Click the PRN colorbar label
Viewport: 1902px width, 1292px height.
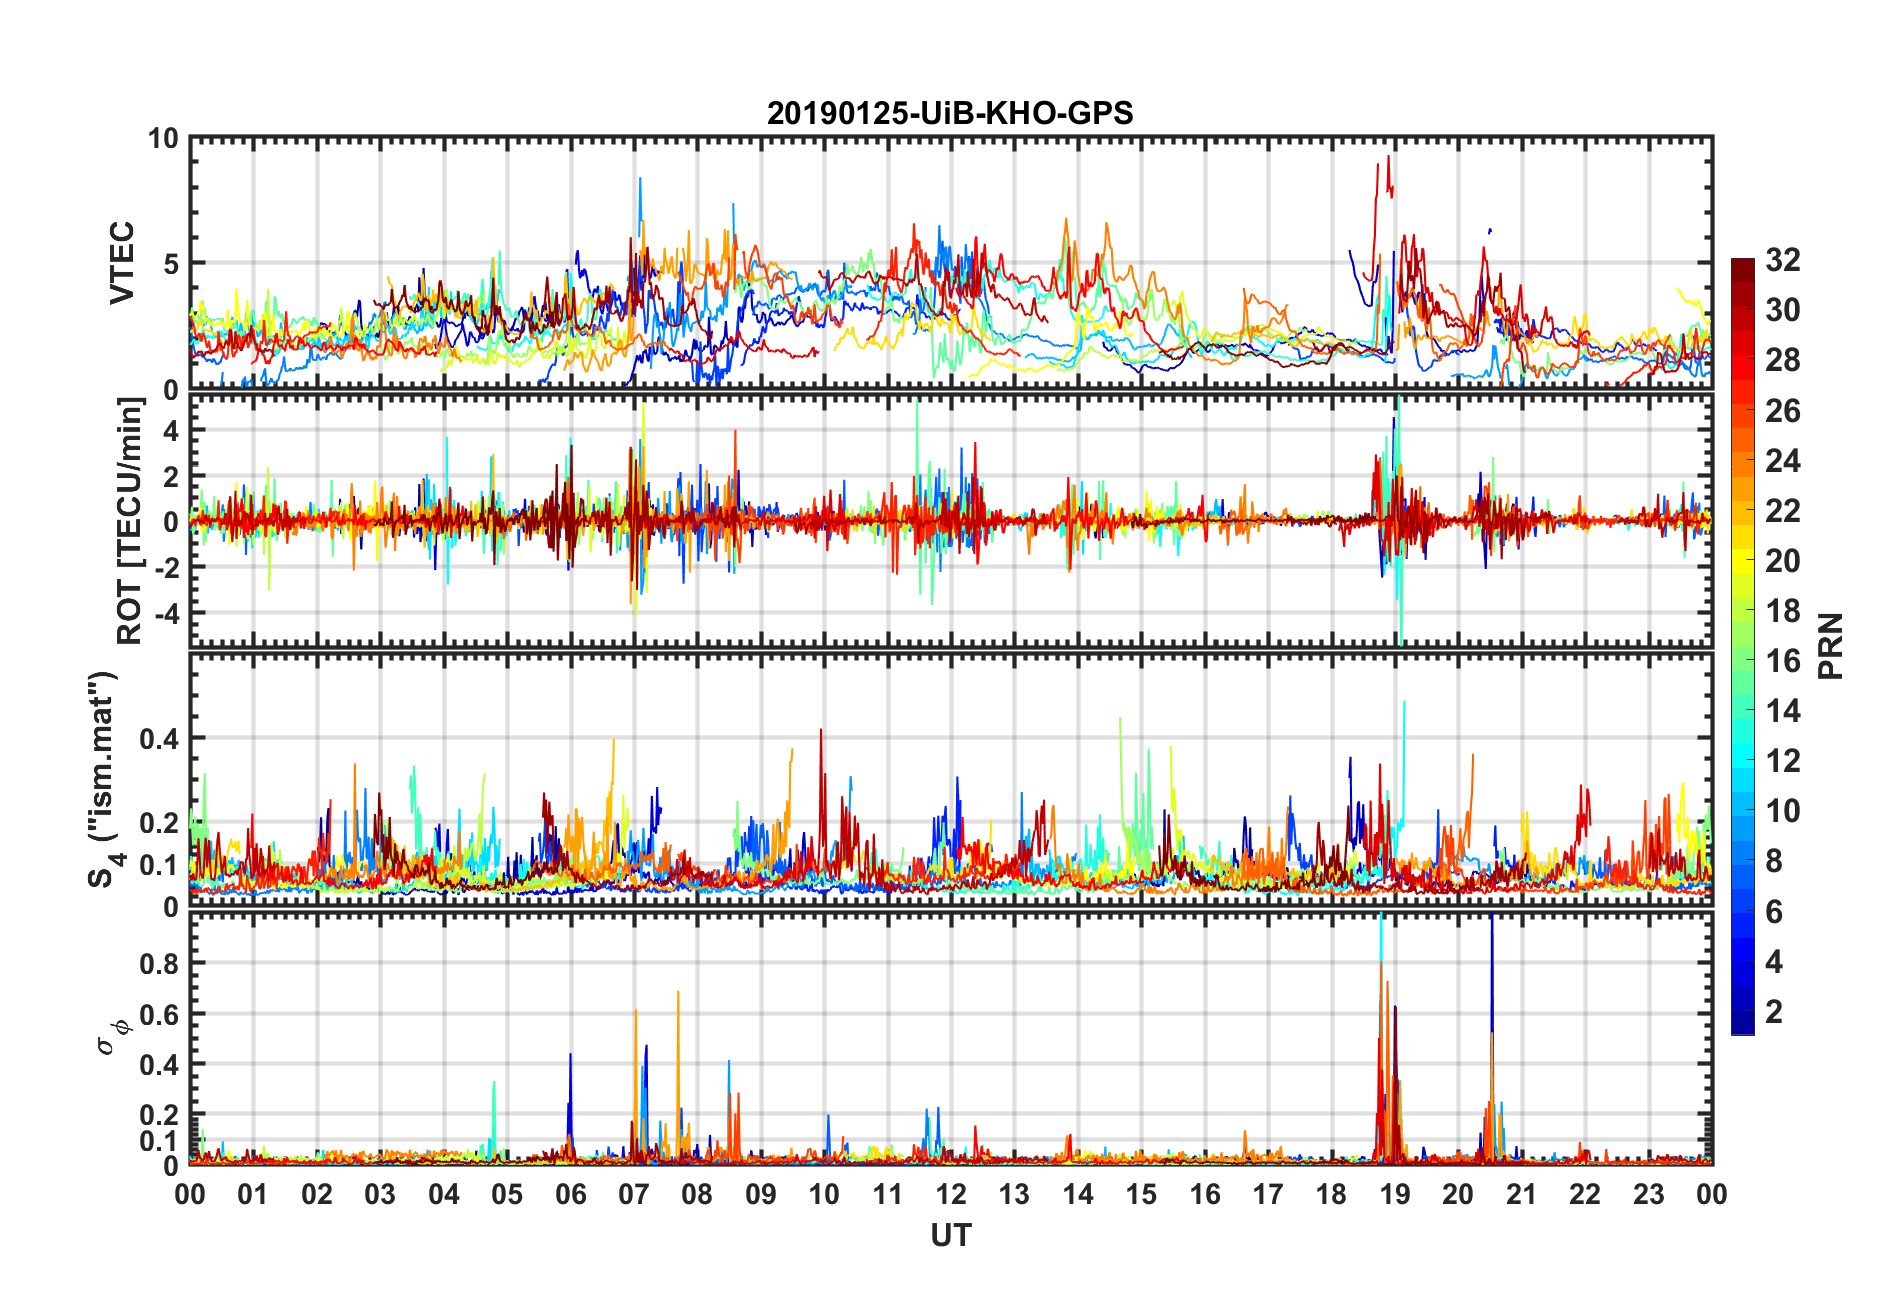(1831, 646)
